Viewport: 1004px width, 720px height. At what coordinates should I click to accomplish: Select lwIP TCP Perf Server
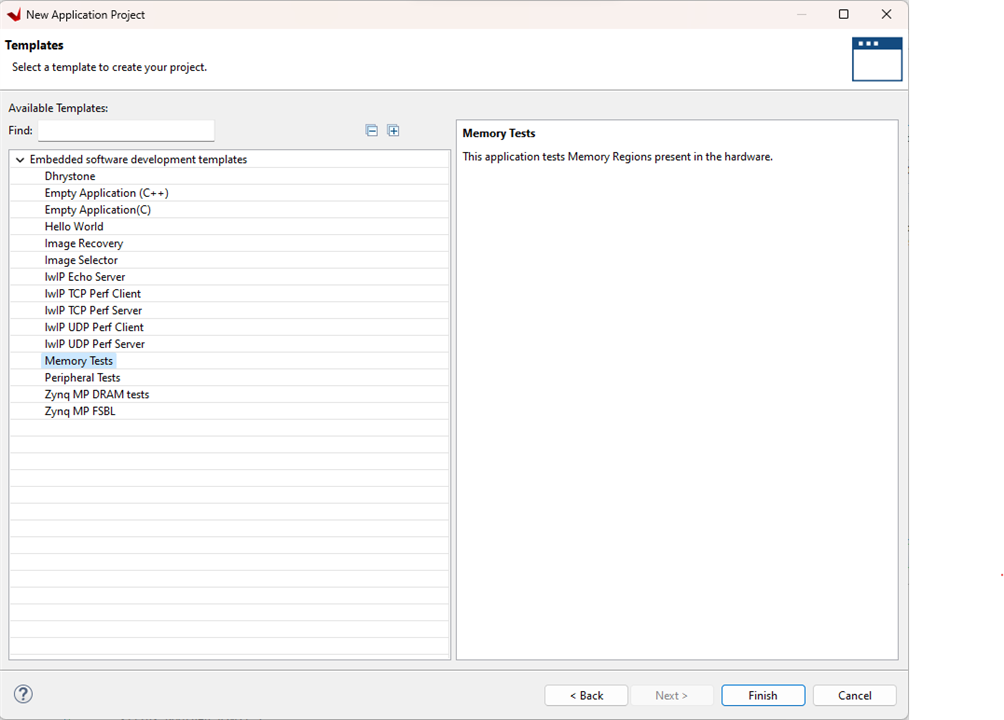(93, 310)
